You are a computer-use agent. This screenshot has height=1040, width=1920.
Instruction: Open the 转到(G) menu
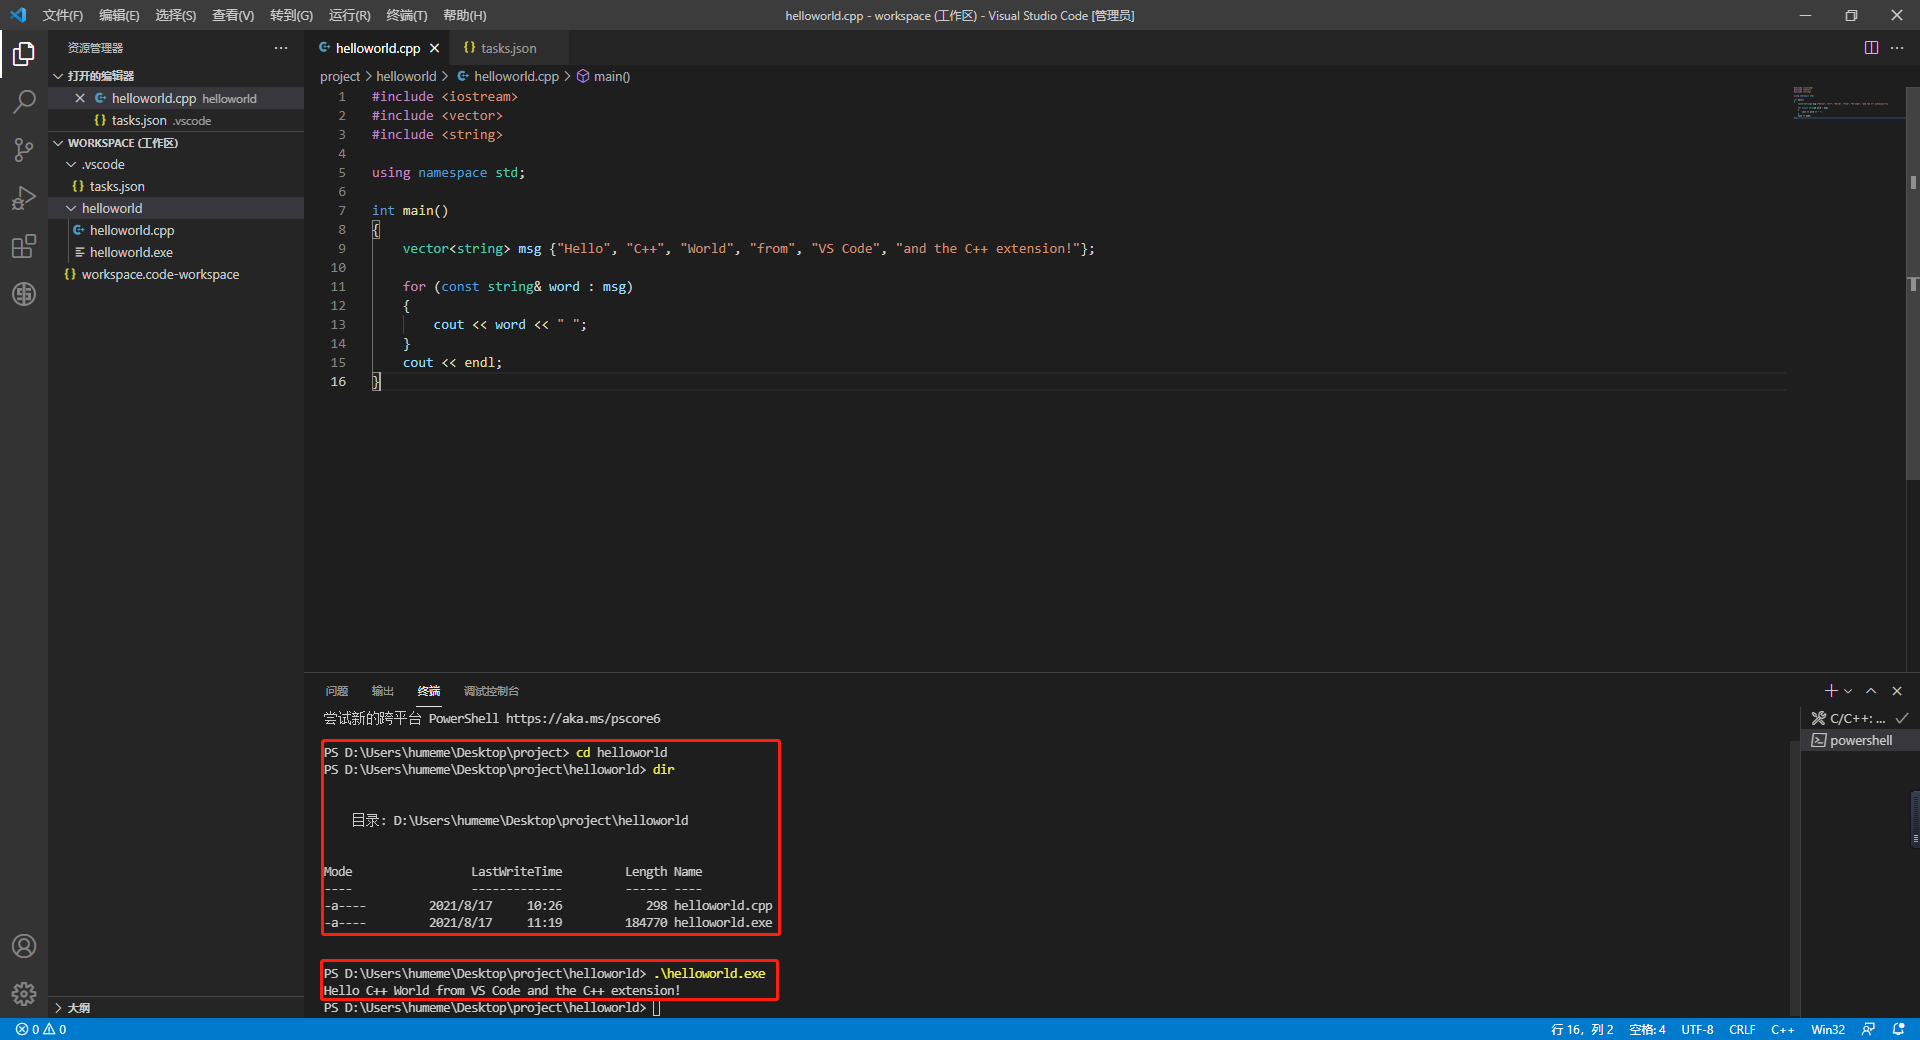291,15
